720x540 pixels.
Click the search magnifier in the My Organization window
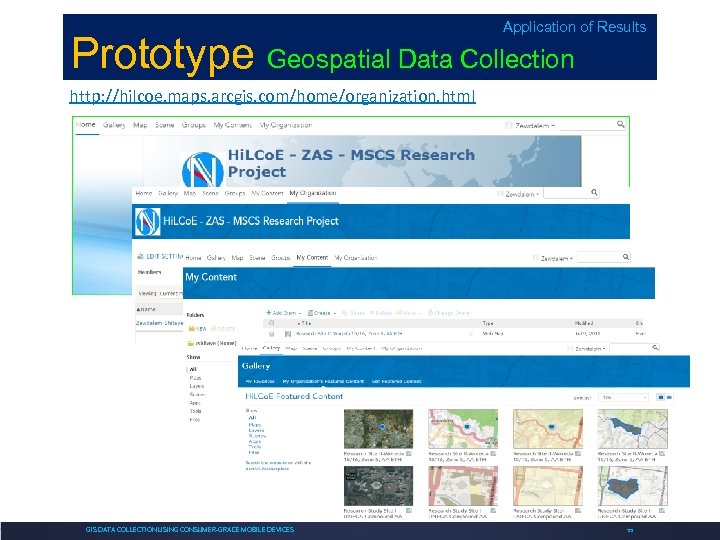pyautogui.click(x=594, y=192)
